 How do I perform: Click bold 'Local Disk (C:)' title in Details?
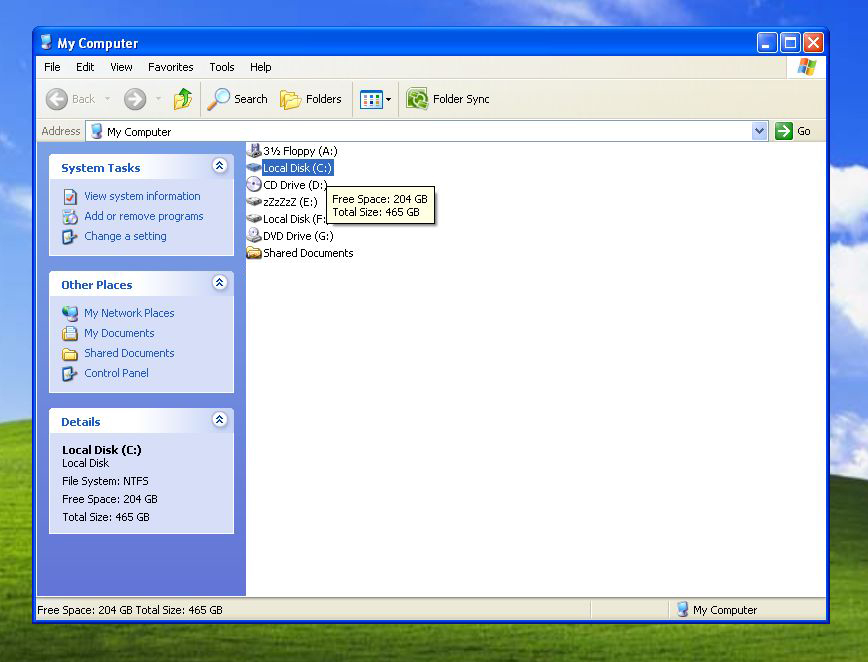click(x=102, y=449)
